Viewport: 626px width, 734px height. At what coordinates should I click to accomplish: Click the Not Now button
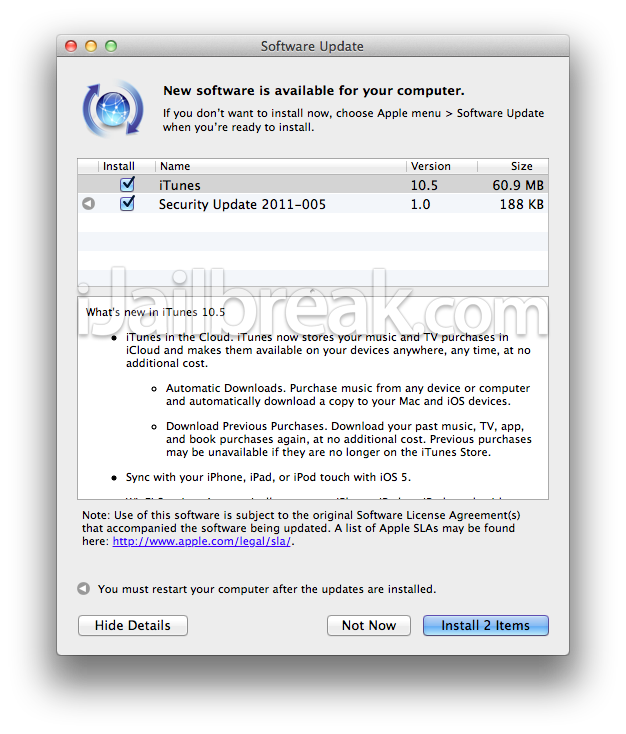pos(369,625)
